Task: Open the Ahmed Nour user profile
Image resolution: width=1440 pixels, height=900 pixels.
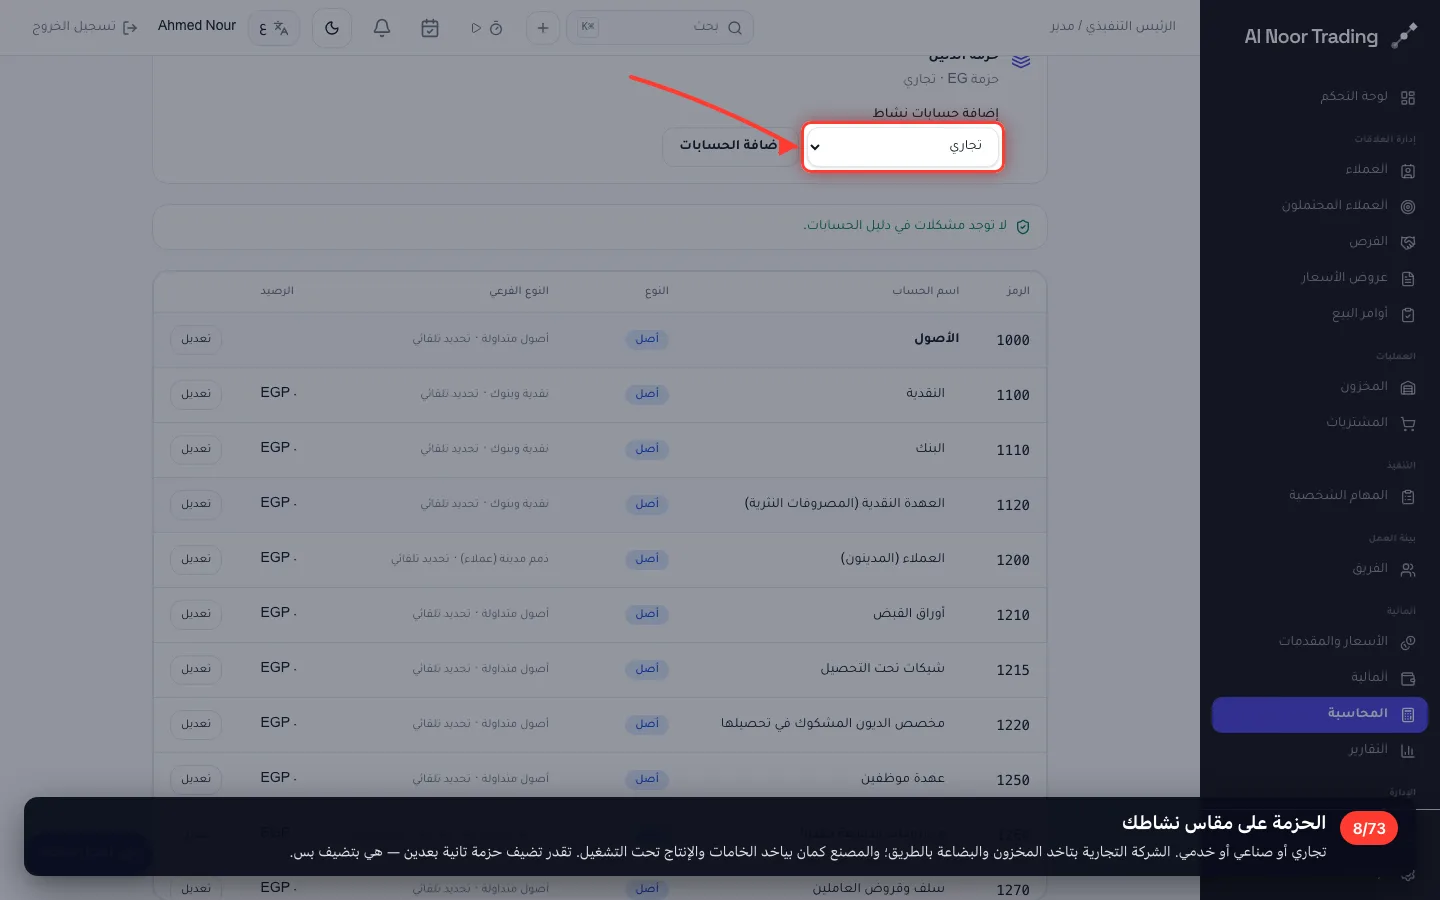Action: (x=197, y=26)
